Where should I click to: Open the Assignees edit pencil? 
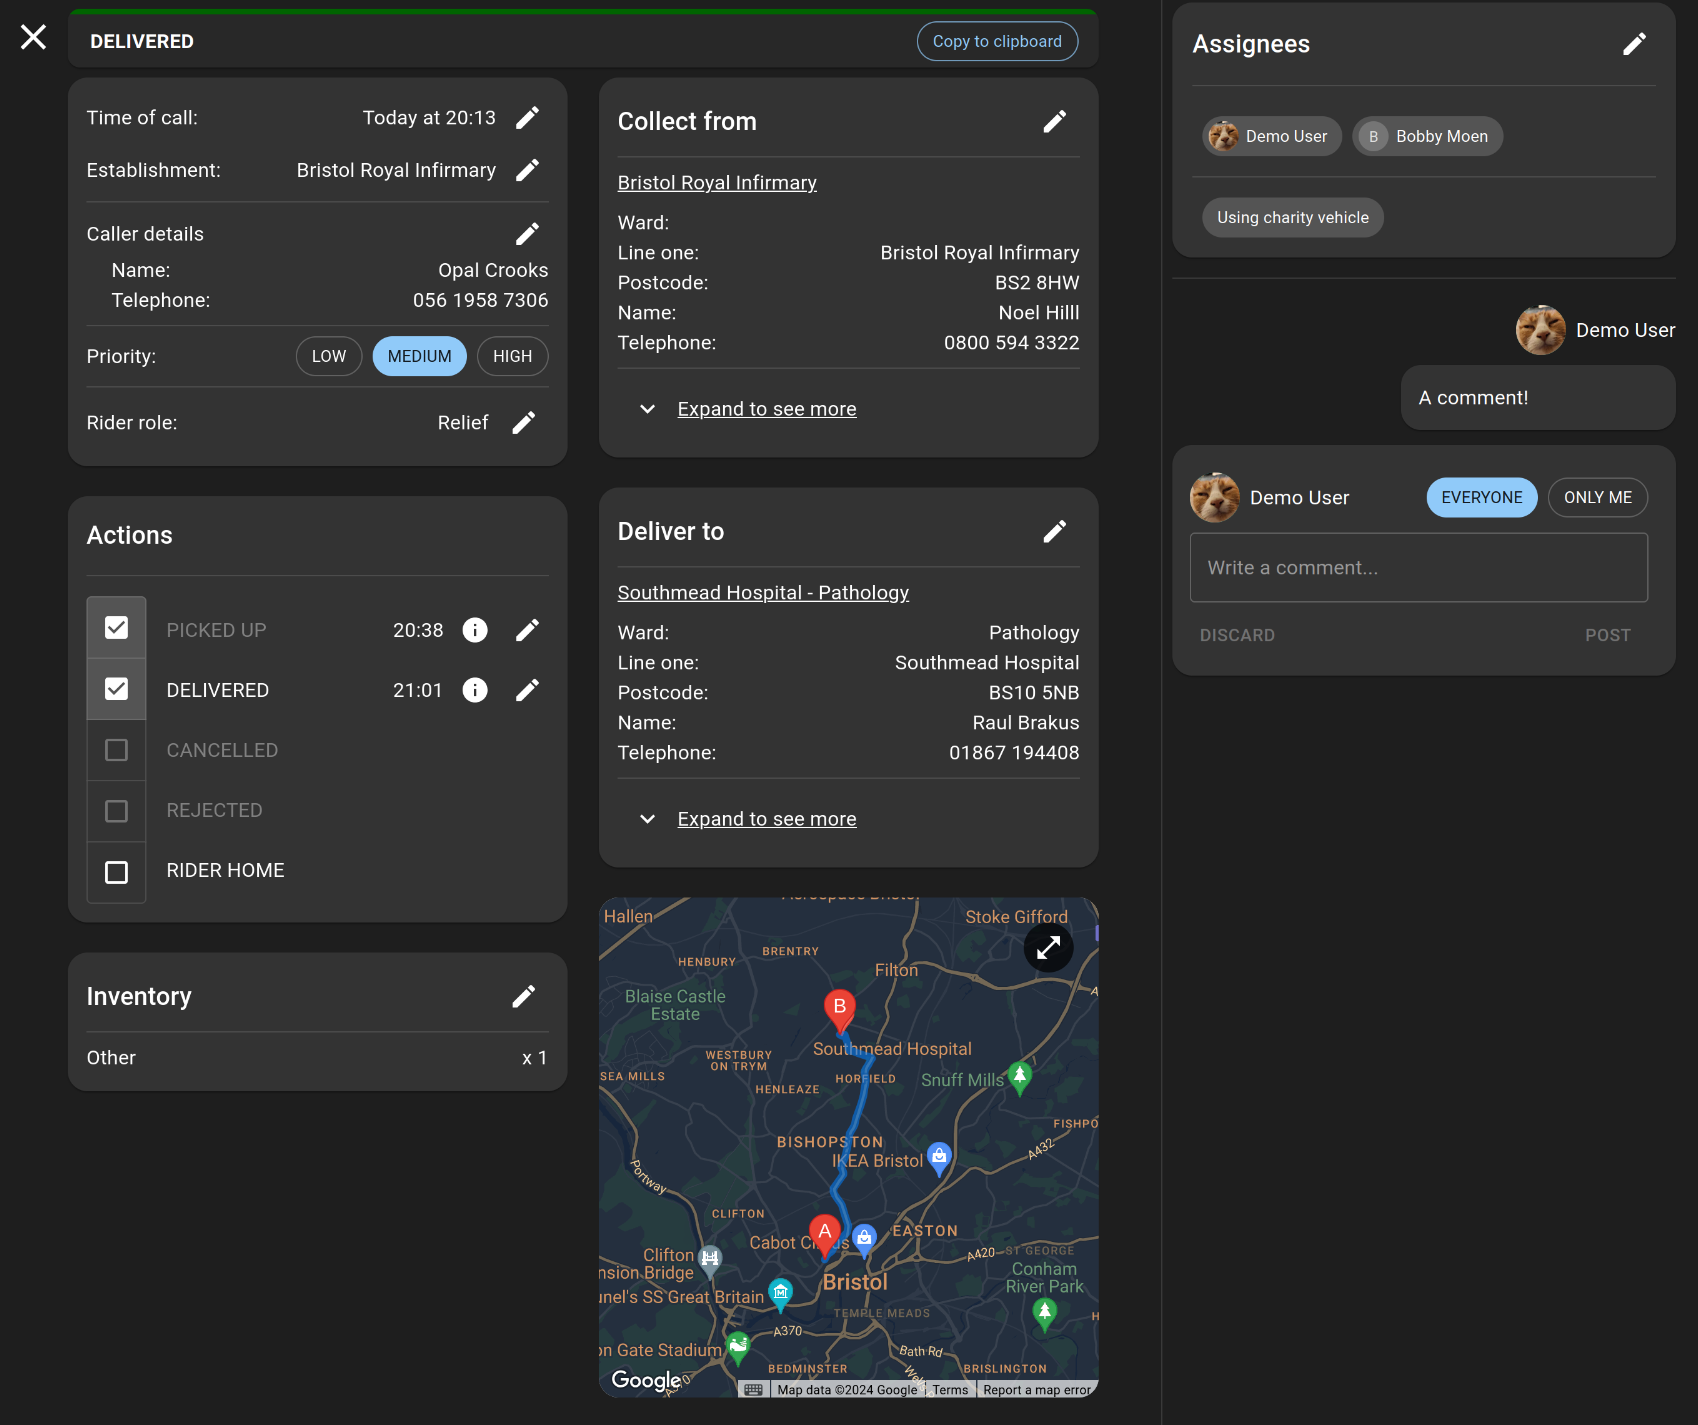(1633, 44)
